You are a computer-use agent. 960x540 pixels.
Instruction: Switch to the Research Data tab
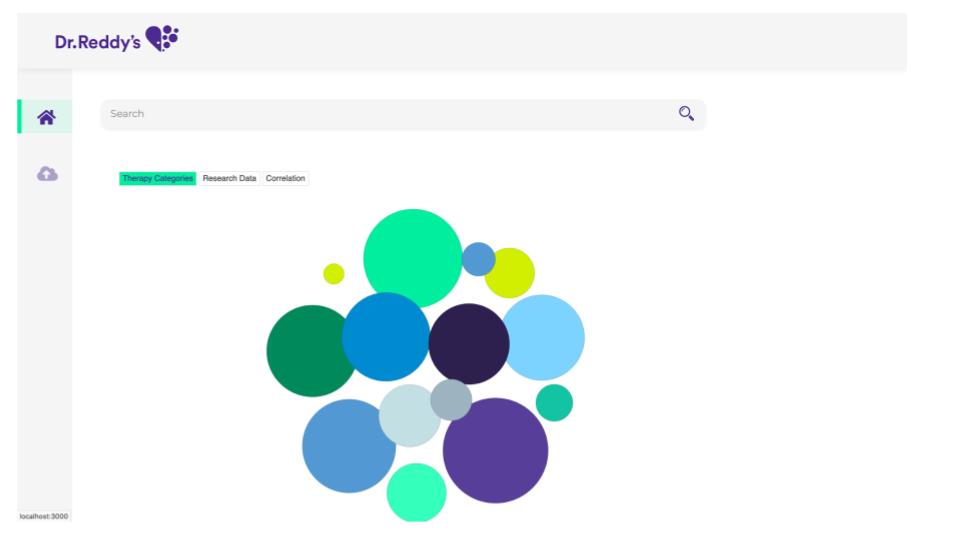point(229,178)
